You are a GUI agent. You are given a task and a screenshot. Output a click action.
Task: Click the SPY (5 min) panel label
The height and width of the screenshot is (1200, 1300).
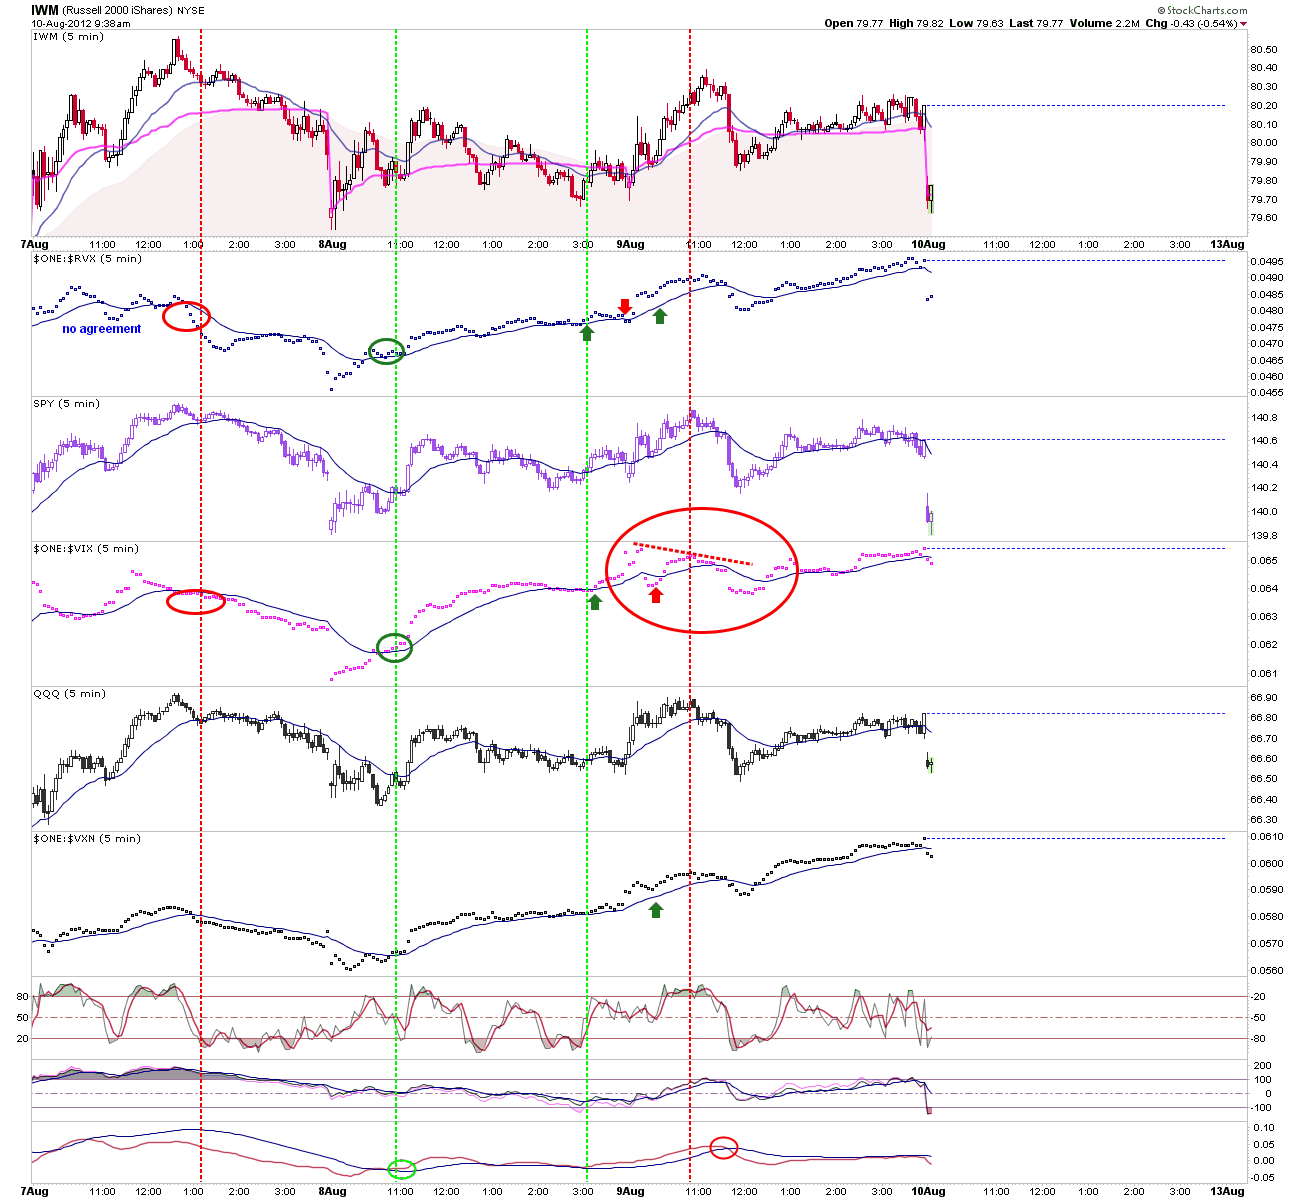tap(66, 403)
